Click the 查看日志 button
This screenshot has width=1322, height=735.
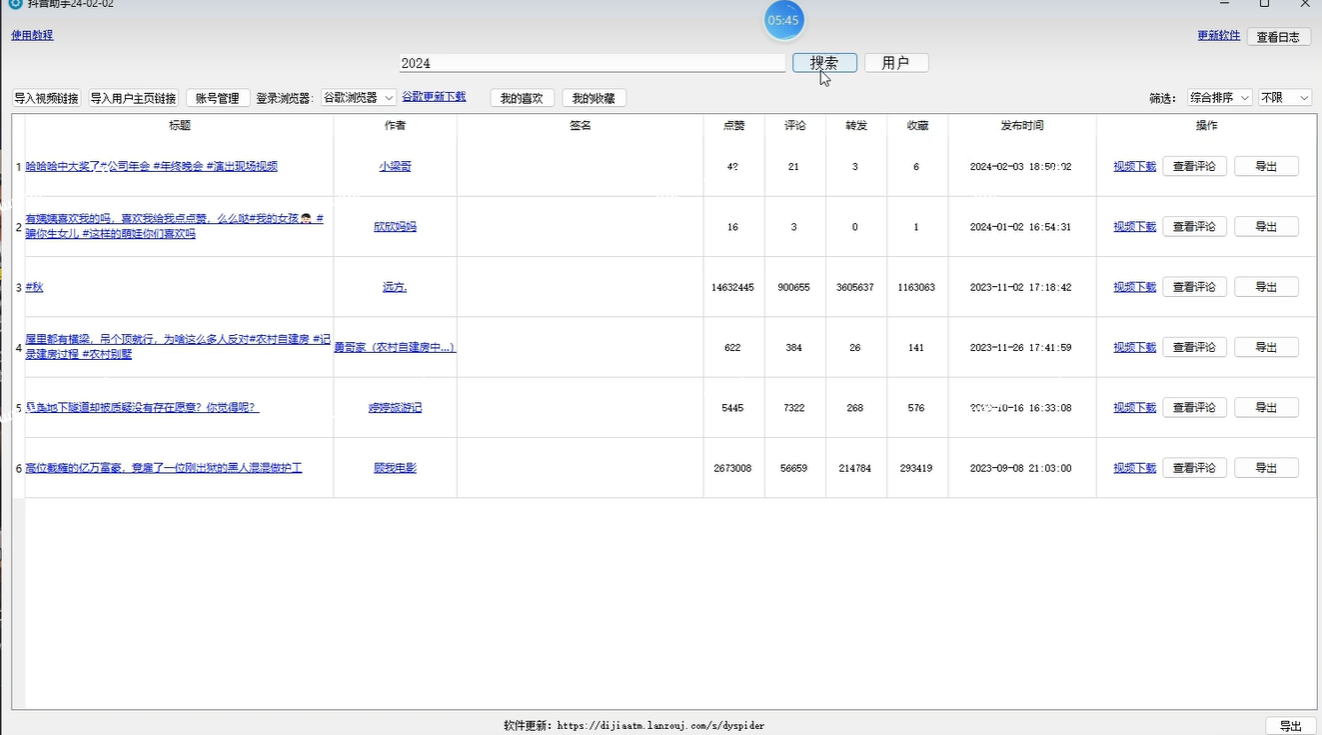point(1279,37)
